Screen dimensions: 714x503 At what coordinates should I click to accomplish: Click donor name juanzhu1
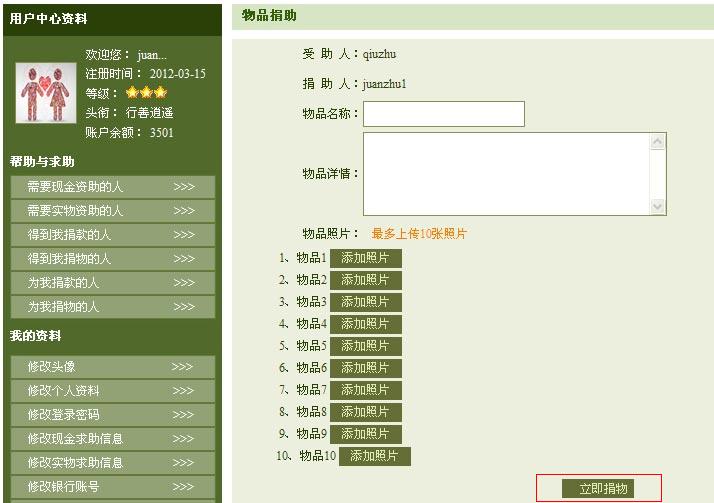385,84
